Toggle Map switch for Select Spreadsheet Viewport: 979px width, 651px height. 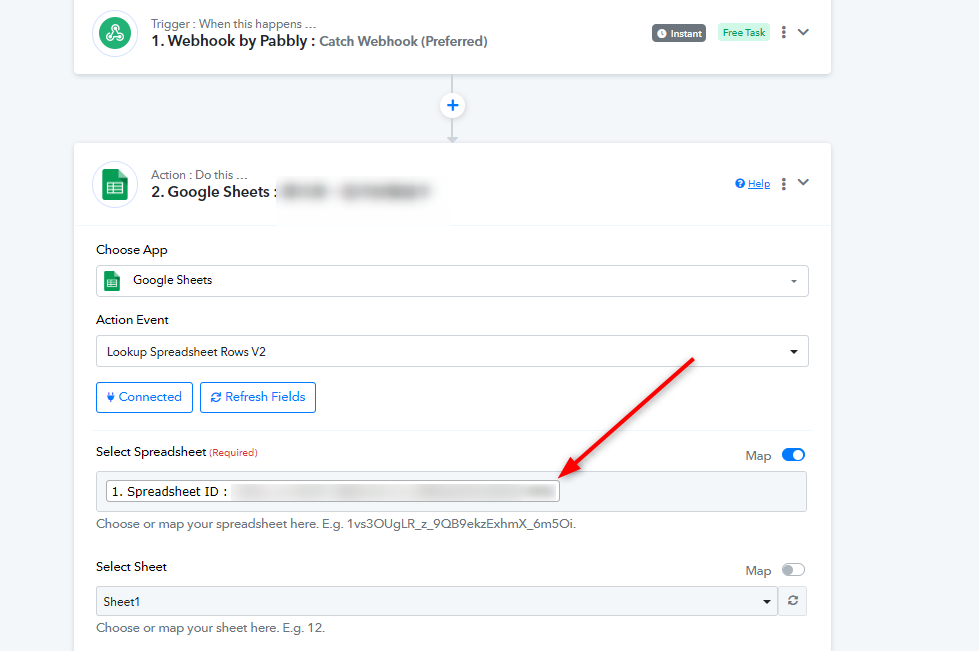(x=794, y=455)
